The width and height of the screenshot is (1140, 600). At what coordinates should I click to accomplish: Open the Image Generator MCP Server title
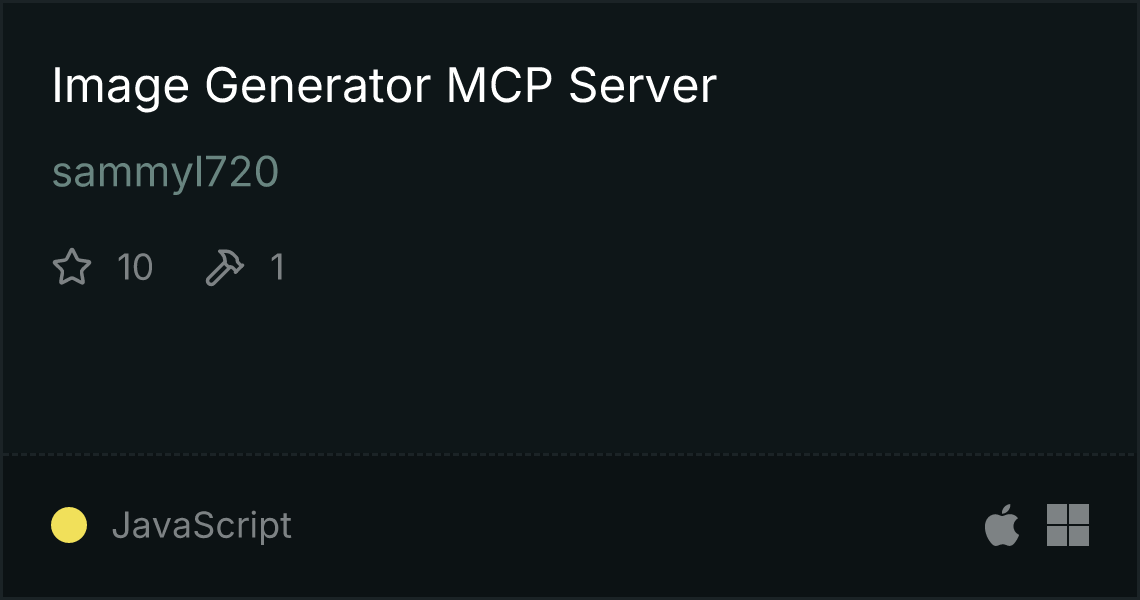[385, 86]
